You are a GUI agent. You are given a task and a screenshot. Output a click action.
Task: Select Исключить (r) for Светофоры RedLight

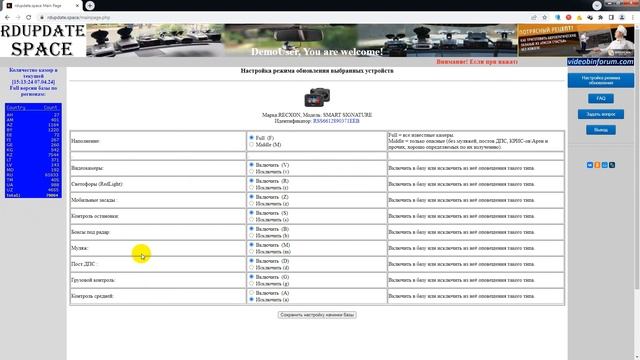click(x=251, y=187)
